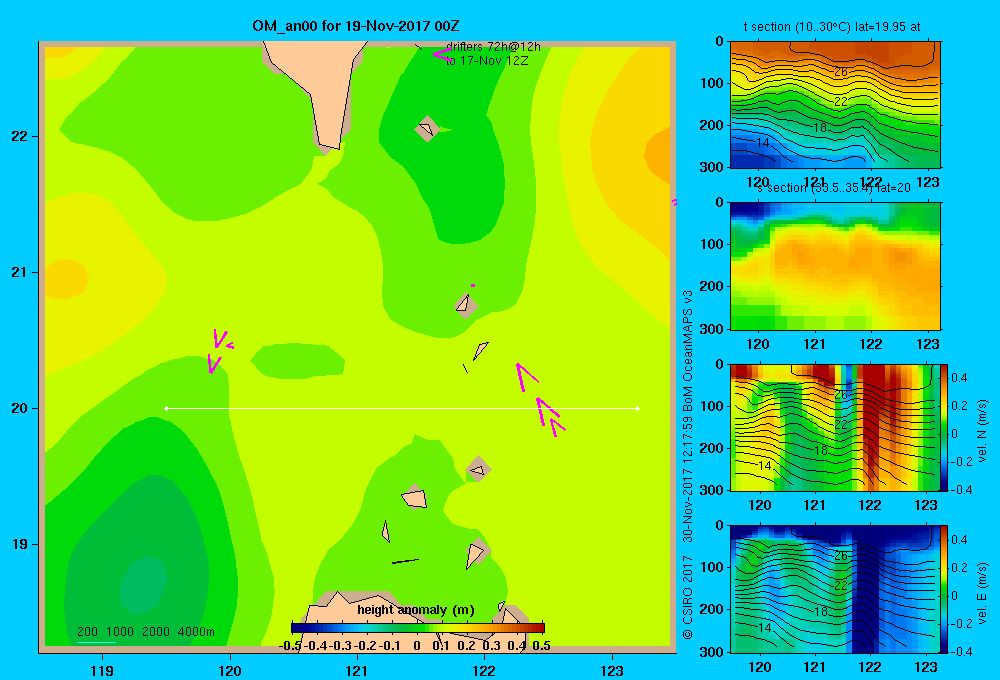Click the map title 'OM_an00 for 19-Nov-2017 00Z'
Image resolution: width=1000 pixels, height=680 pixels.
[x=356, y=26]
